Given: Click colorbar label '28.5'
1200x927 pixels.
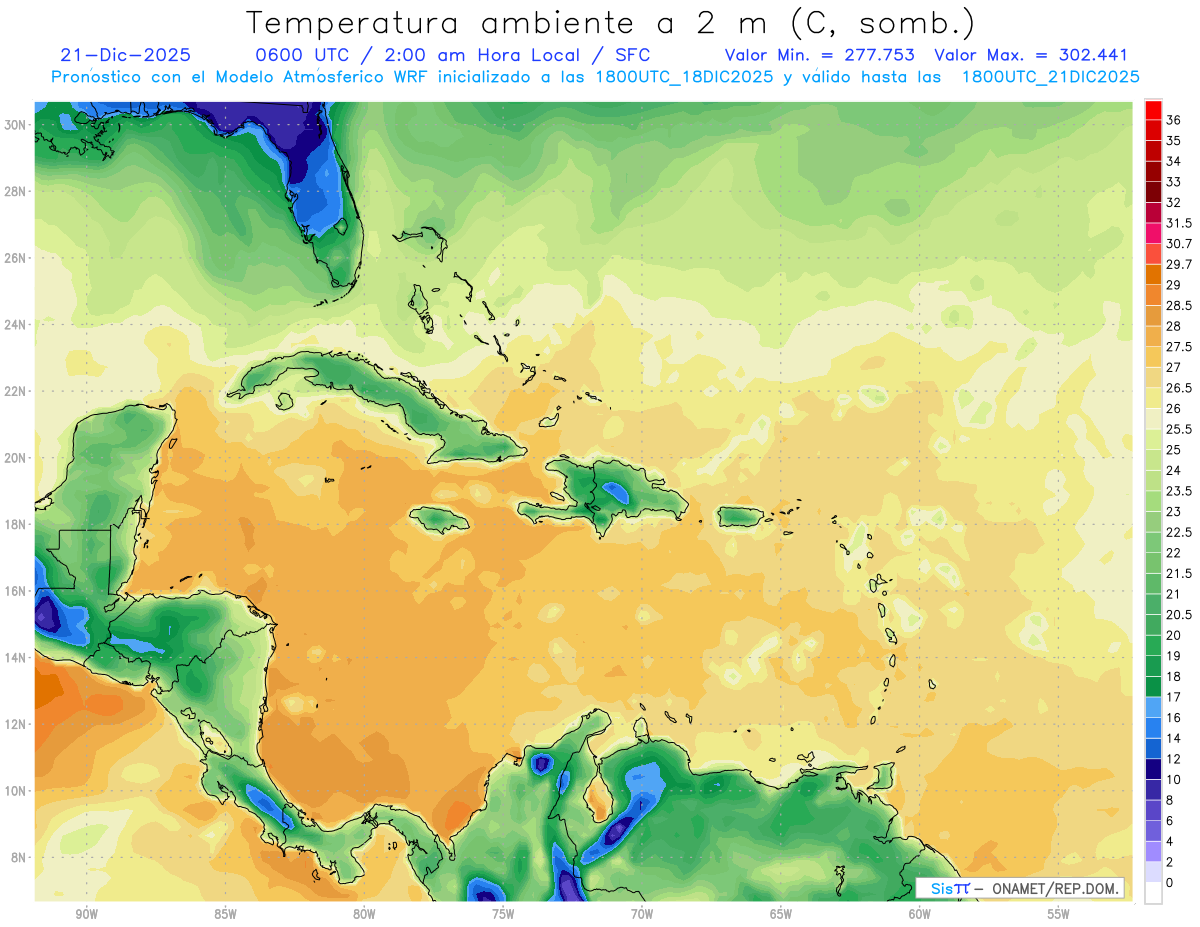Looking at the screenshot, I should pyautogui.click(x=1179, y=305).
